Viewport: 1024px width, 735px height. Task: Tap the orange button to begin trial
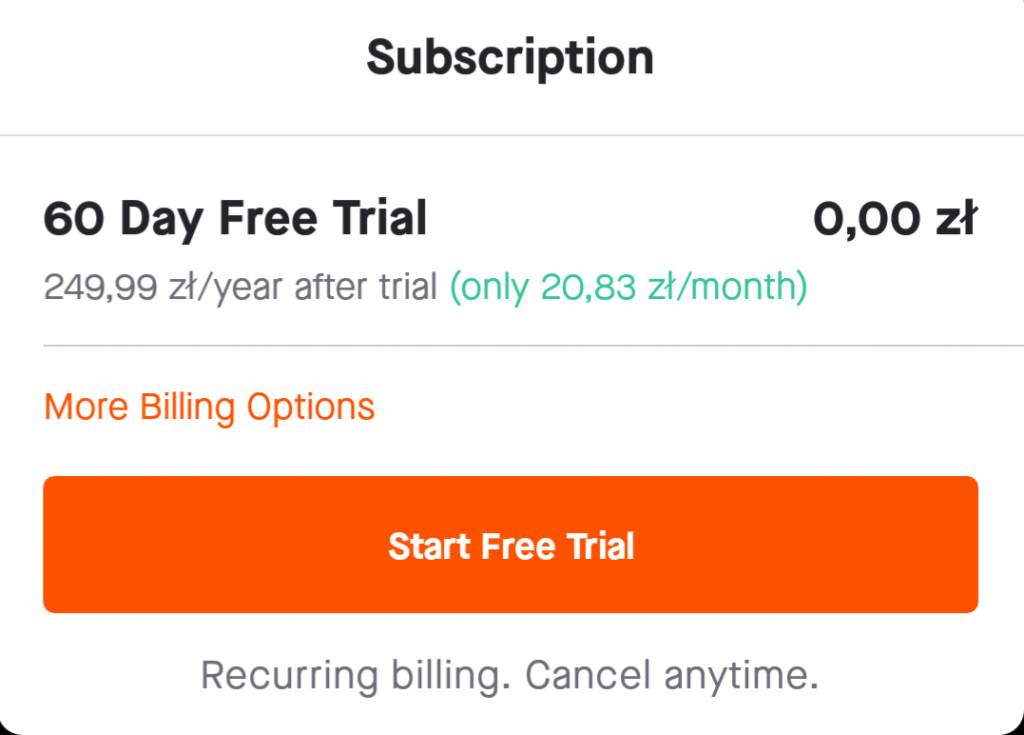coord(510,545)
